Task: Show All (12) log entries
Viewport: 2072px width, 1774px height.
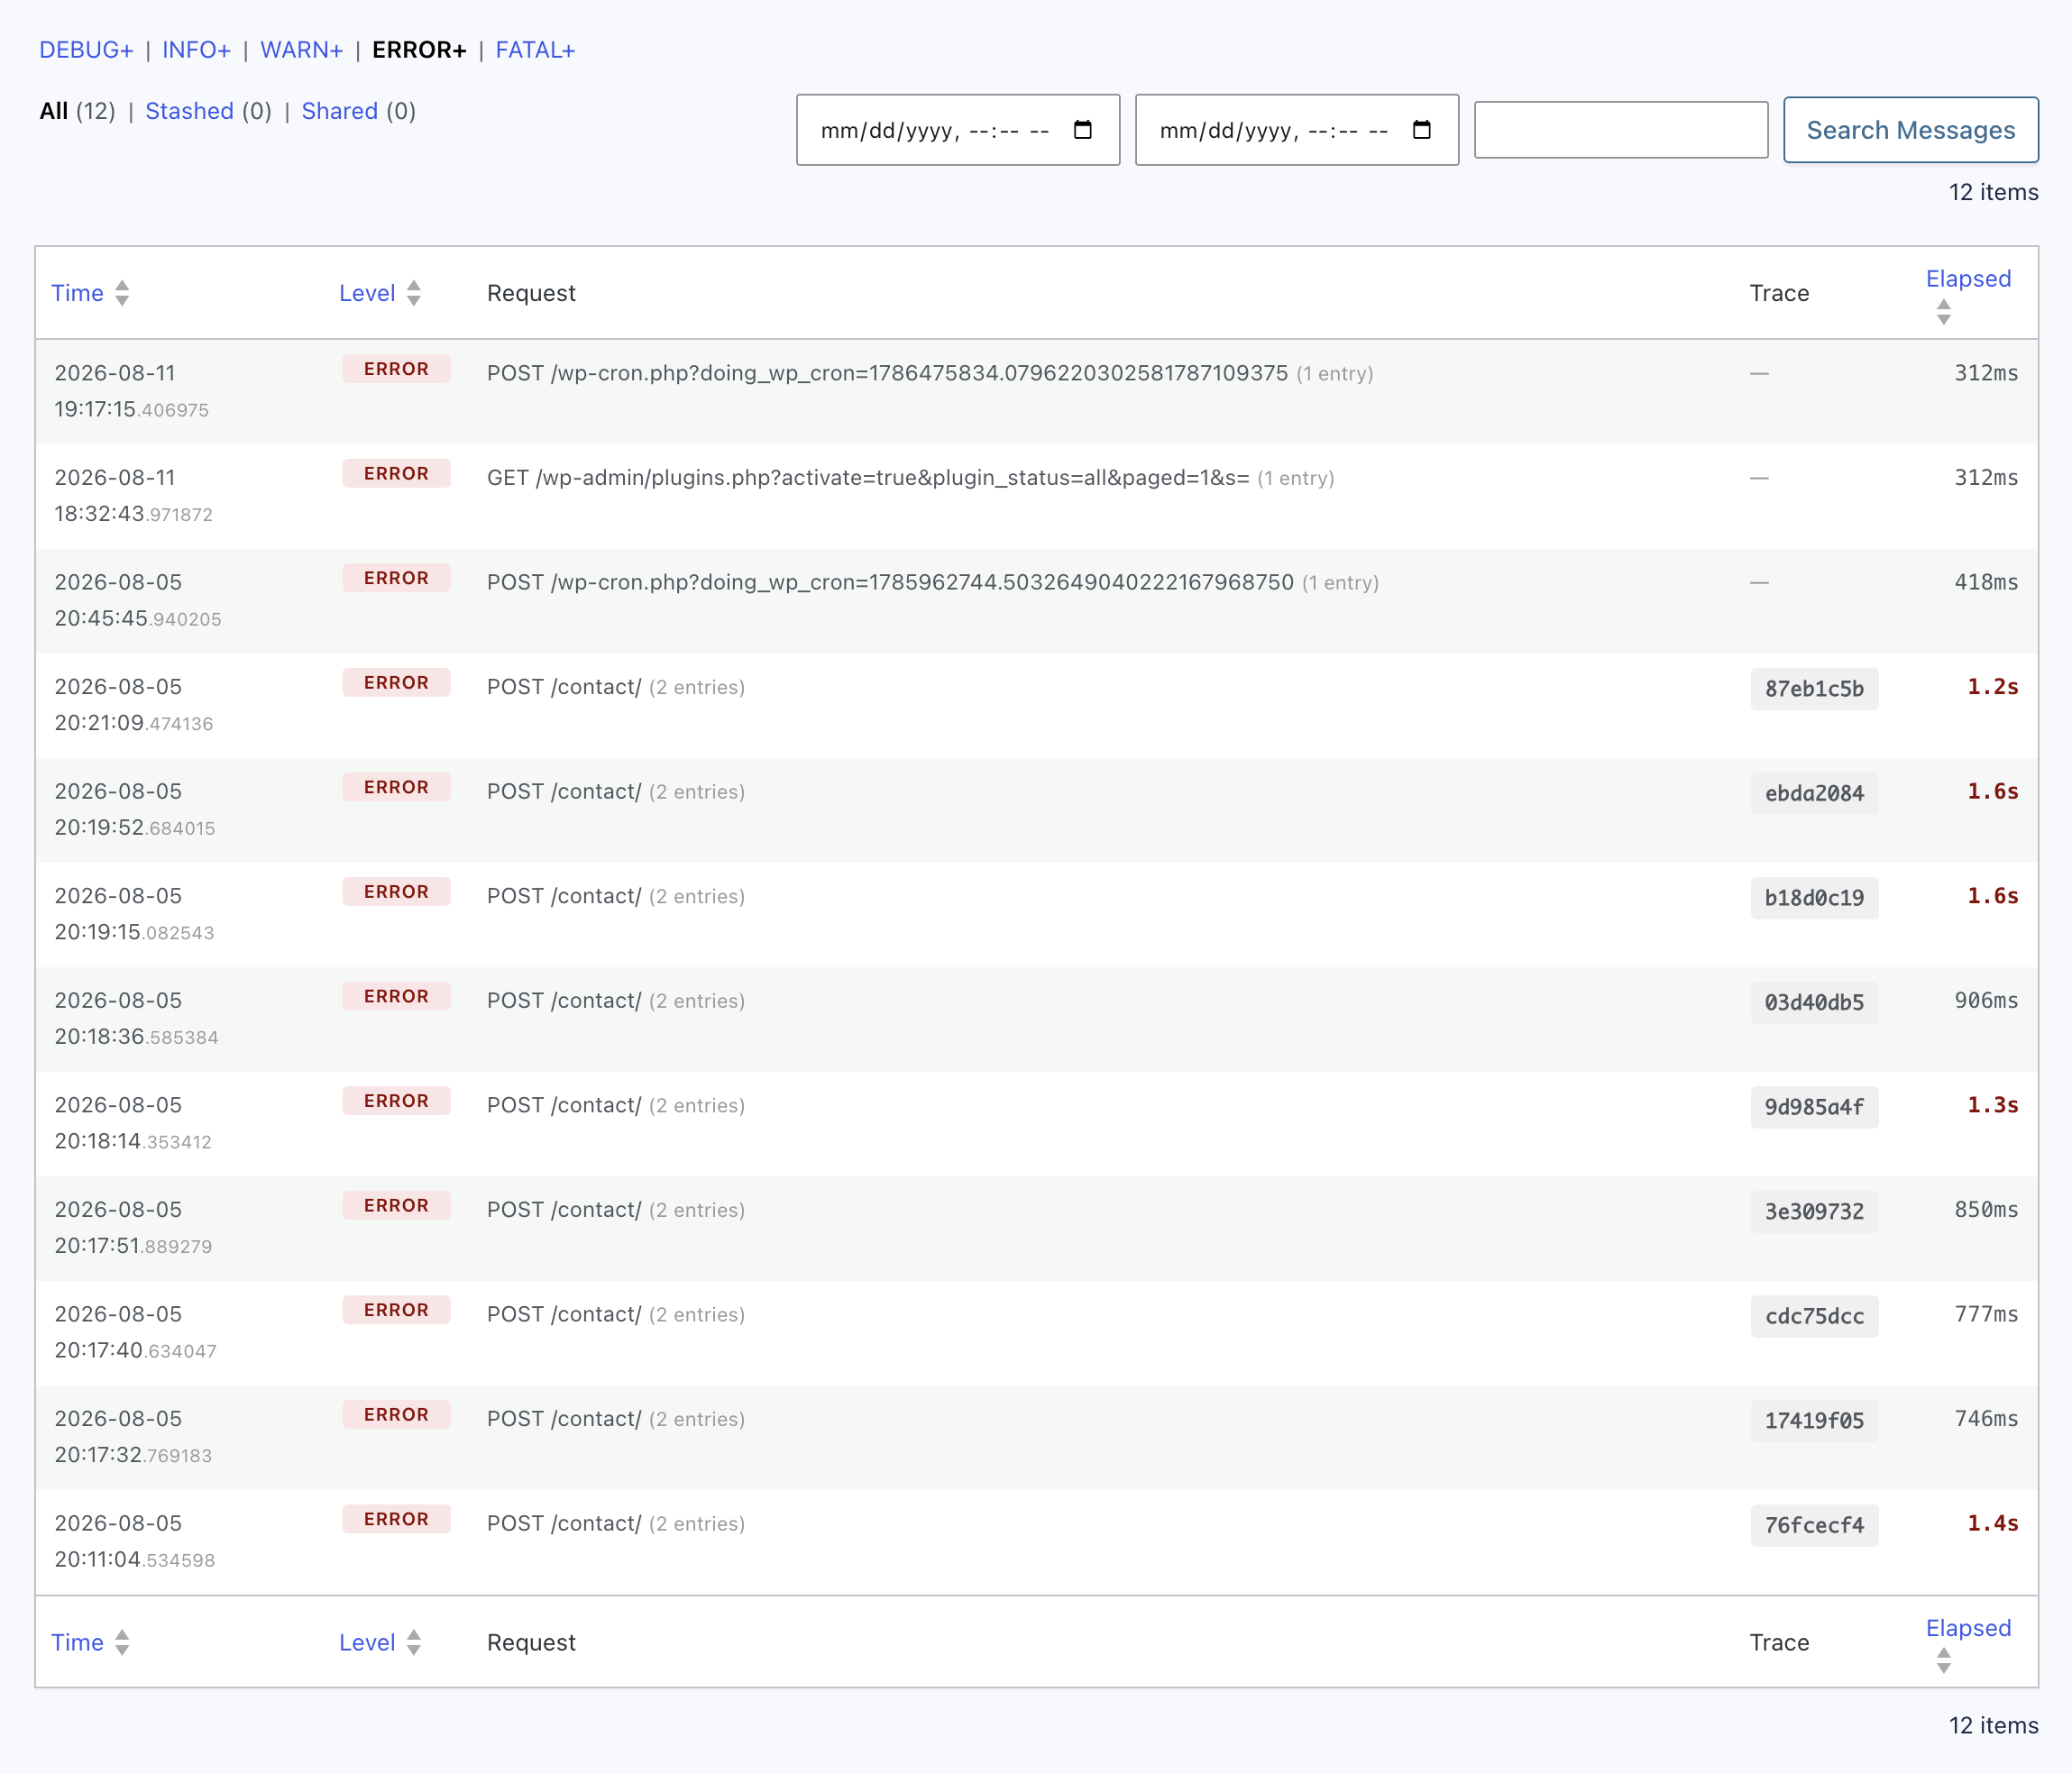Action: [77, 111]
